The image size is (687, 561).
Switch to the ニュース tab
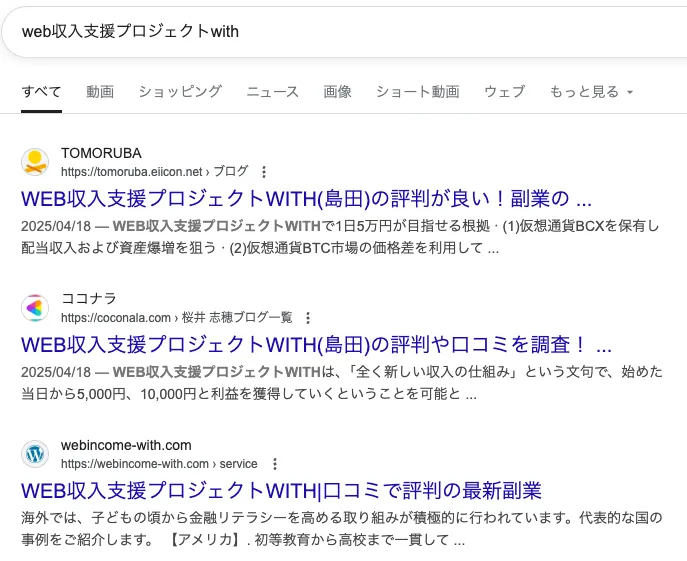pyautogui.click(x=273, y=92)
